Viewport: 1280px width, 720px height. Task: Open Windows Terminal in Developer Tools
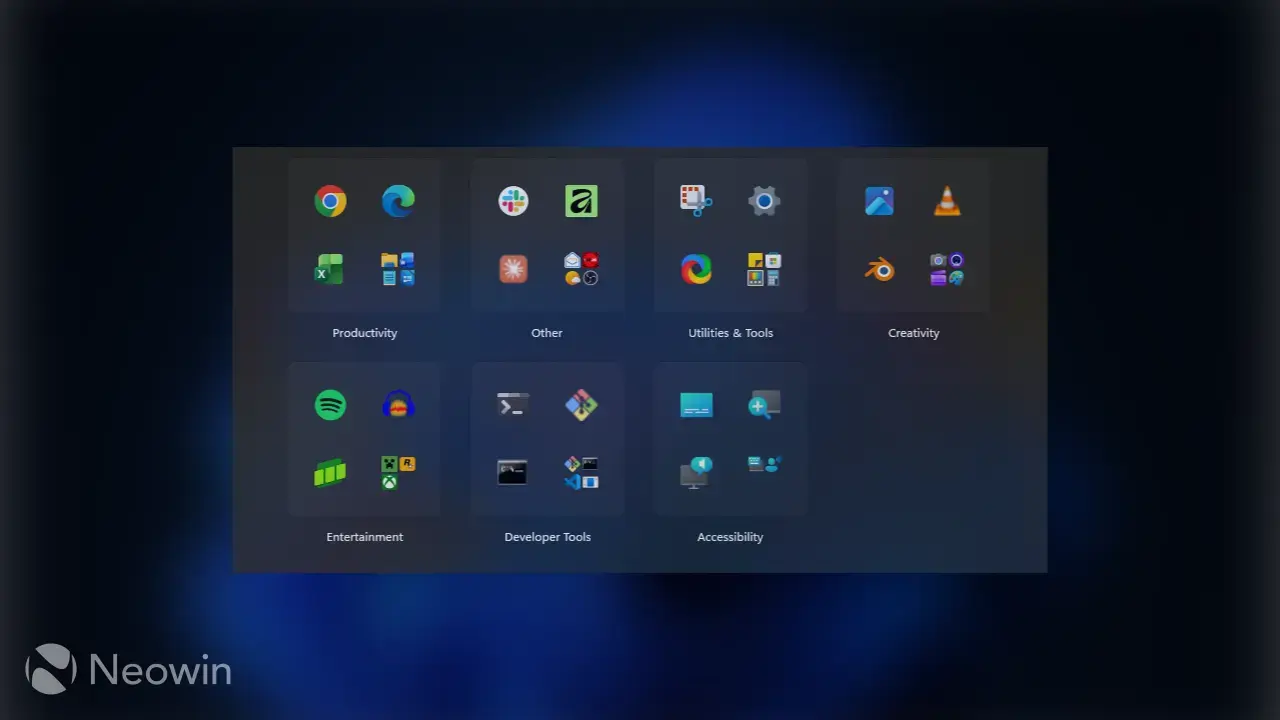[x=513, y=405]
